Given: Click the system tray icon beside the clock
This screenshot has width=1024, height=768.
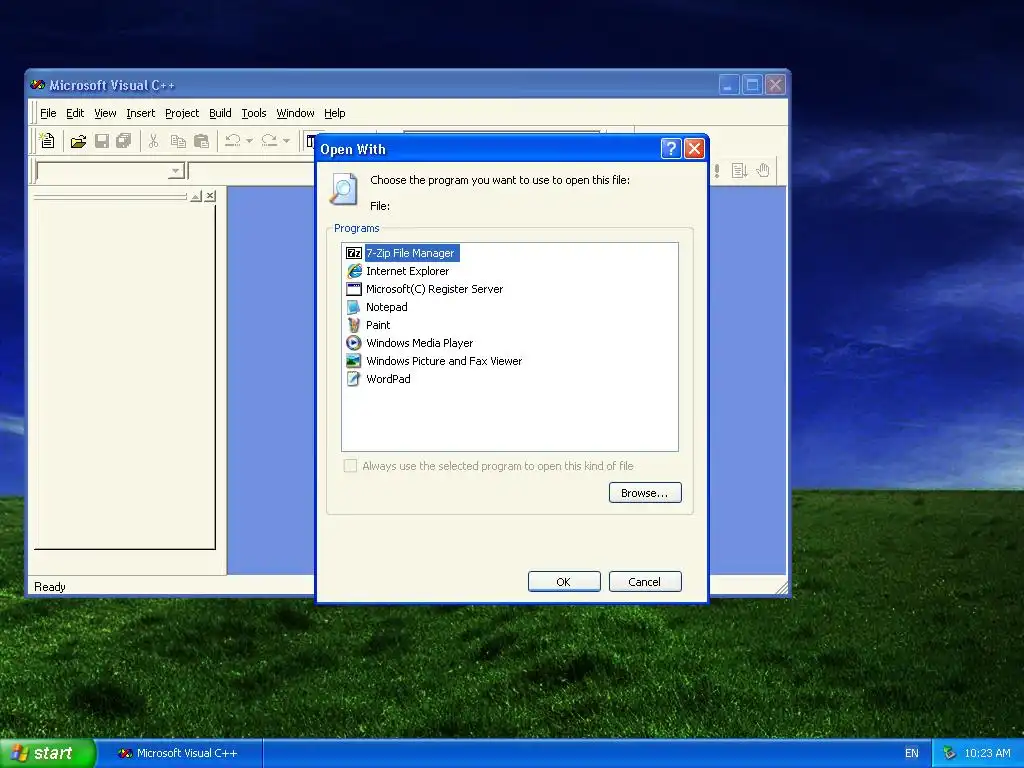Looking at the screenshot, I should (x=949, y=753).
